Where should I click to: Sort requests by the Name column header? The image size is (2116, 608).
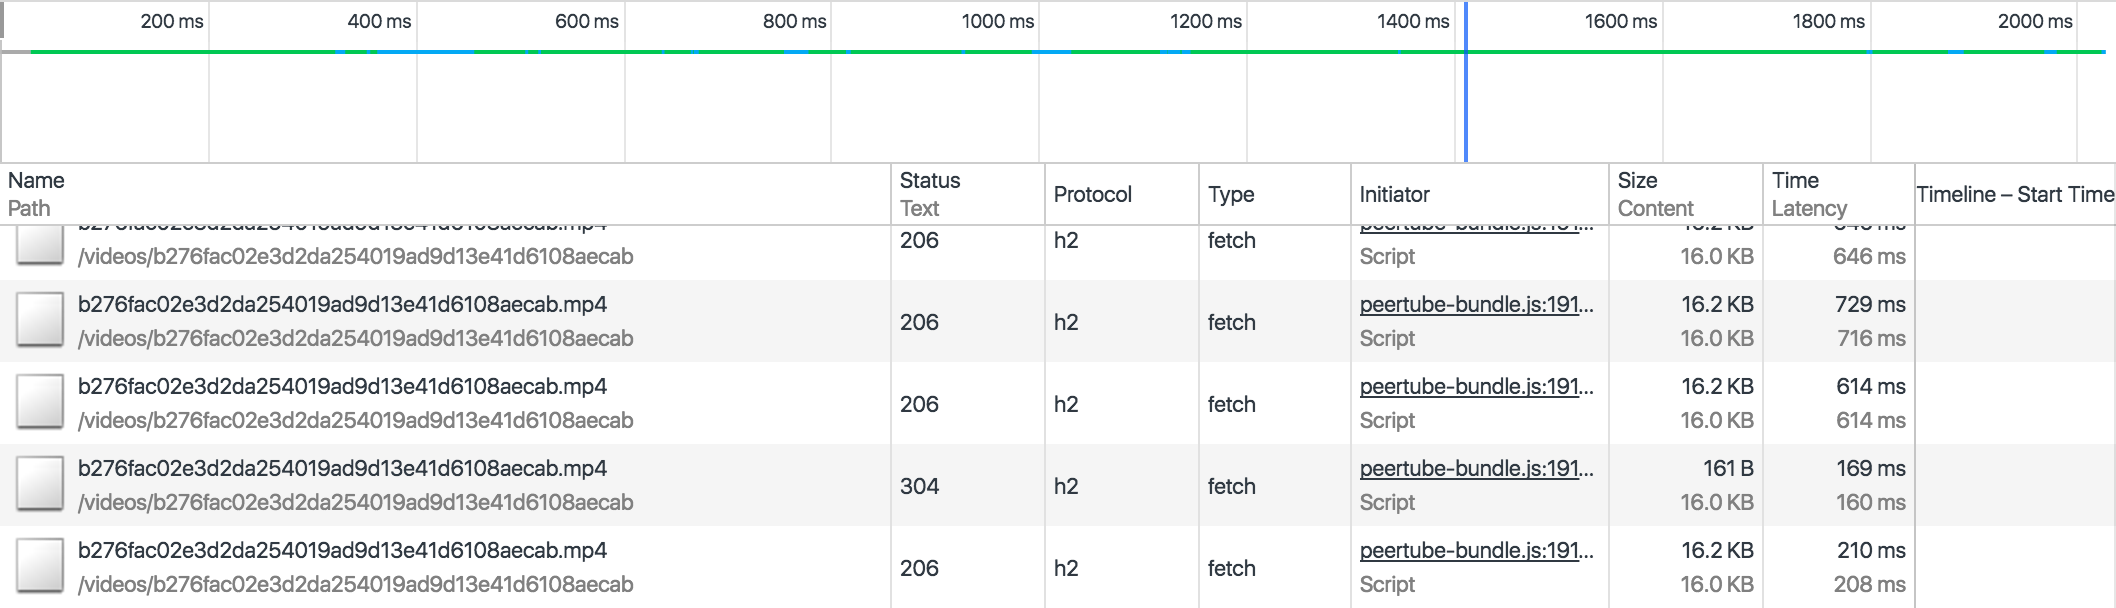[36, 181]
